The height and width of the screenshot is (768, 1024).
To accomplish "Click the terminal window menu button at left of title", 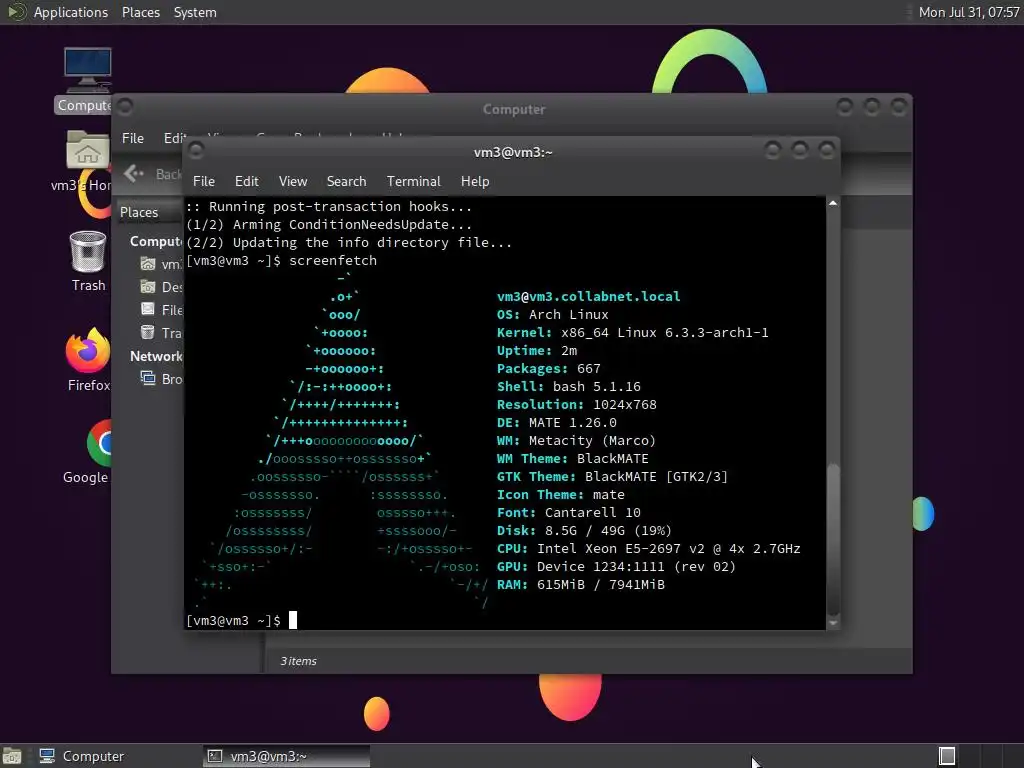I will (x=196, y=152).
